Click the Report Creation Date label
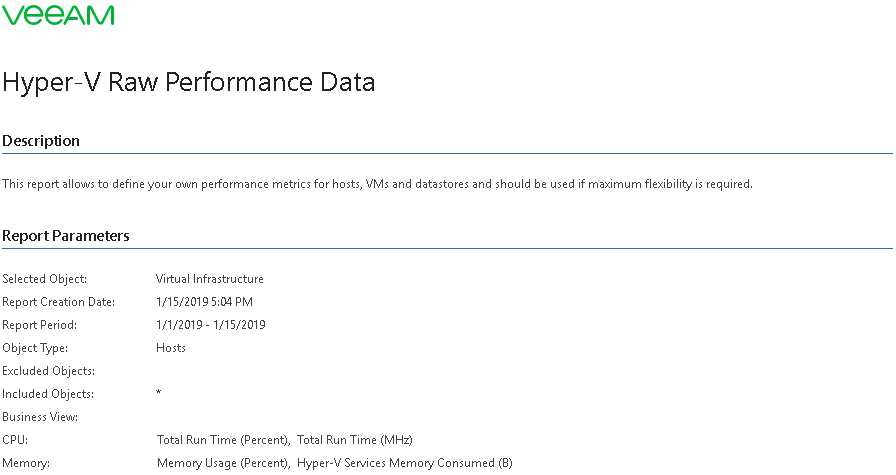The height and width of the screenshot is (475, 896). pos(59,302)
